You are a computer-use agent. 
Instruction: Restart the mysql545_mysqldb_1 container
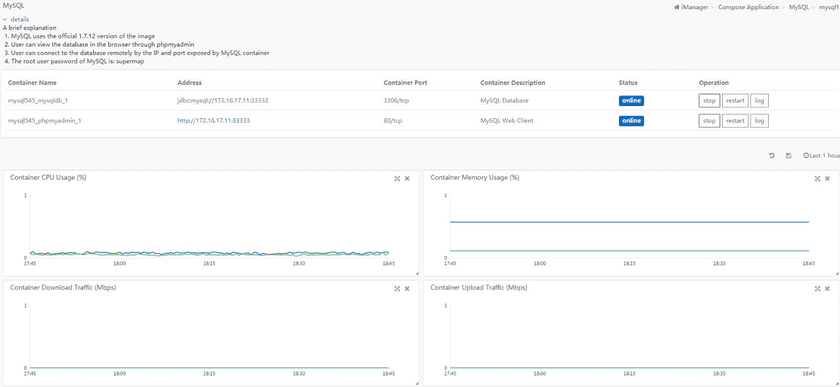coord(735,101)
